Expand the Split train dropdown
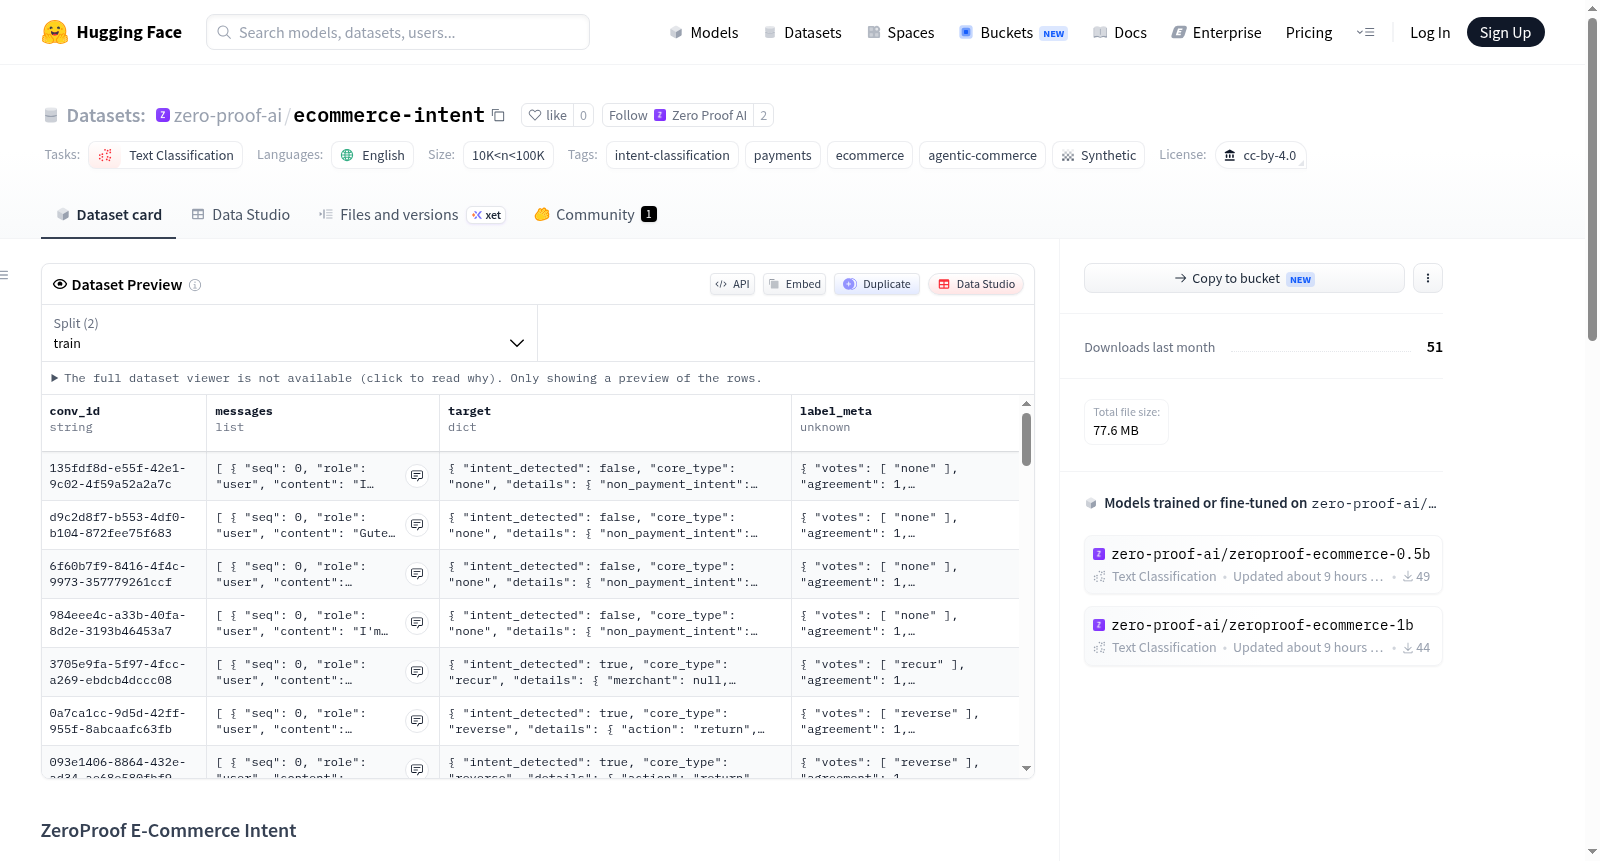This screenshot has height=861, width=1600. 289,333
